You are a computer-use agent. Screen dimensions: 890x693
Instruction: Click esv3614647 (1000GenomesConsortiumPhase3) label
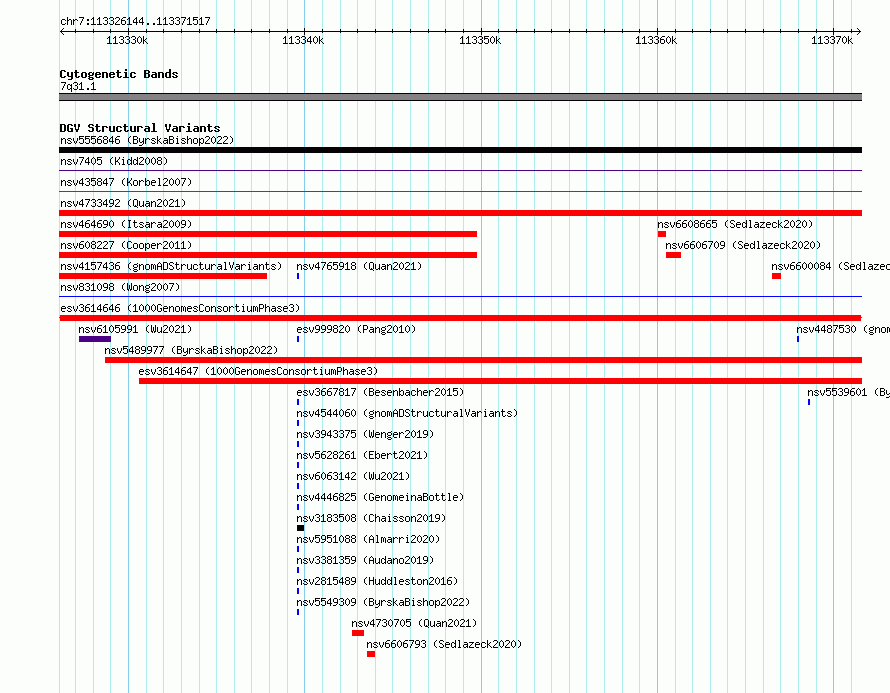tap(258, 371)
